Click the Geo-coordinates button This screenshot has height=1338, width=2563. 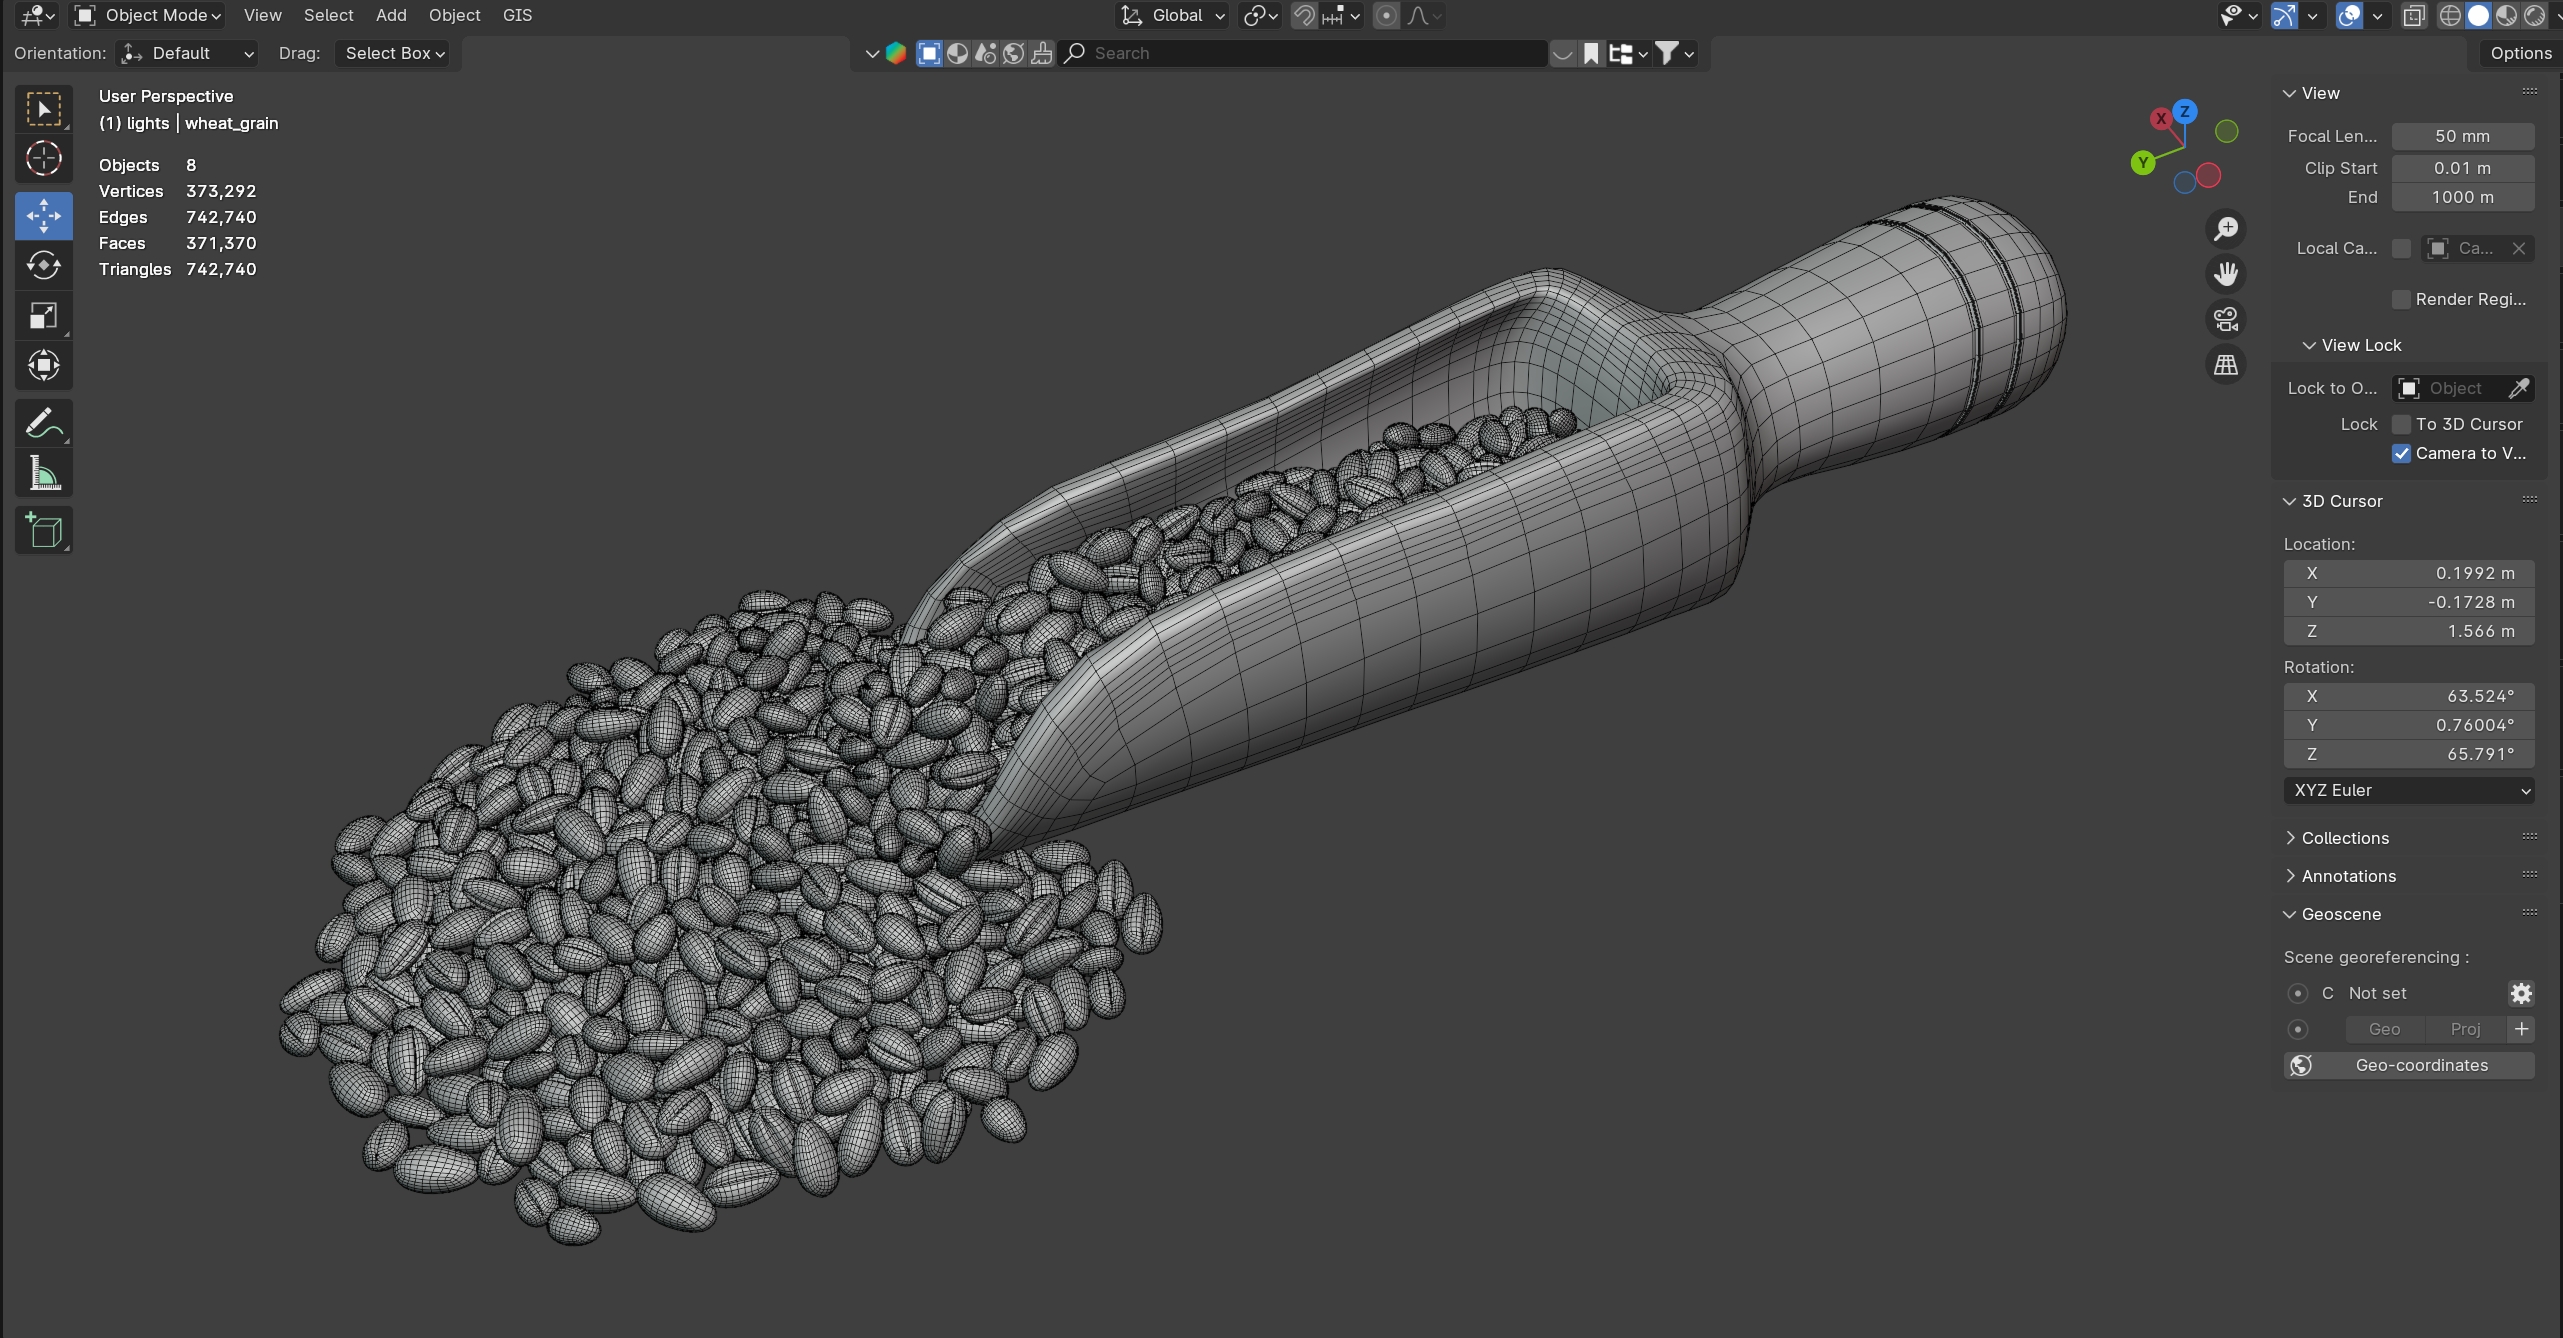click(x=2408, y=1065)
